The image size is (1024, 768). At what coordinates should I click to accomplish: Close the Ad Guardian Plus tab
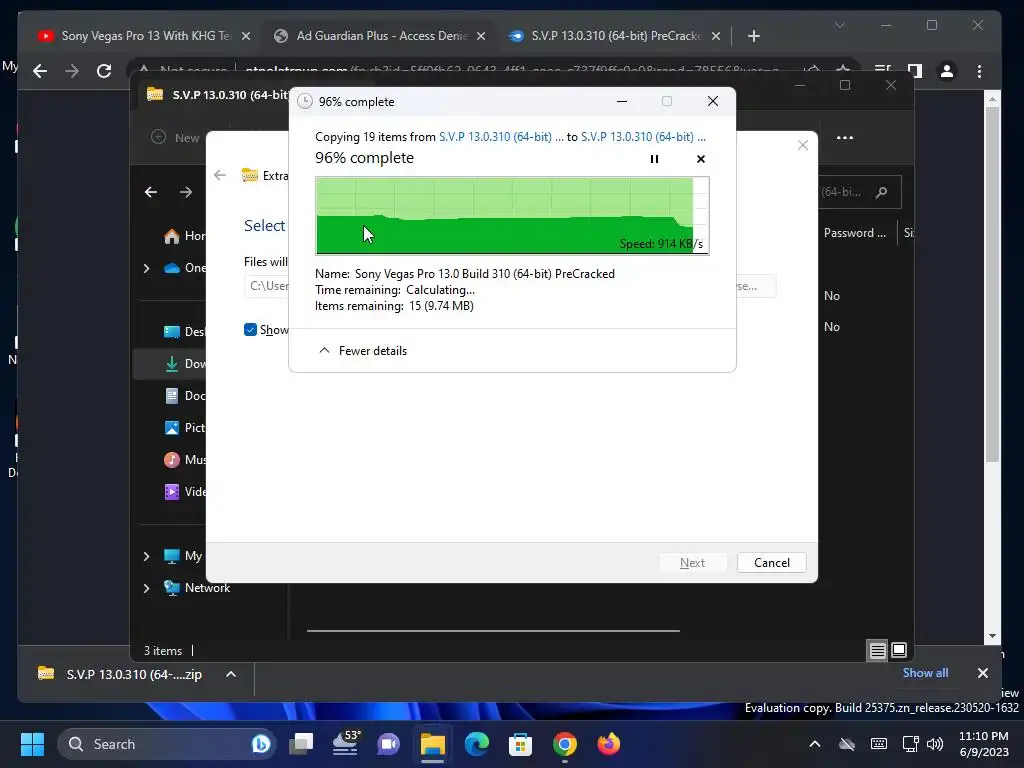tap(481, 36)
